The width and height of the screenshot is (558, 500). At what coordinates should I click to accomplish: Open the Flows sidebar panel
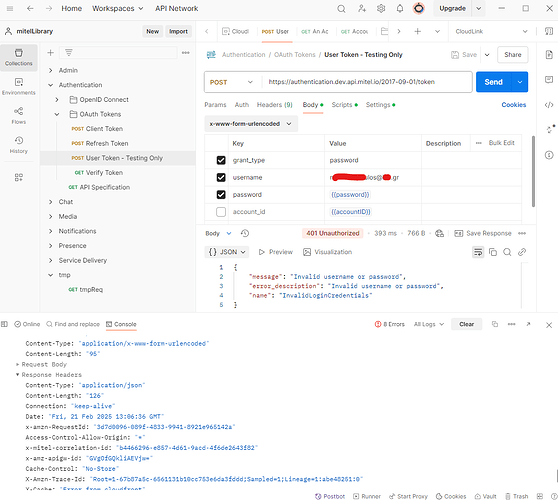point(19,116)
